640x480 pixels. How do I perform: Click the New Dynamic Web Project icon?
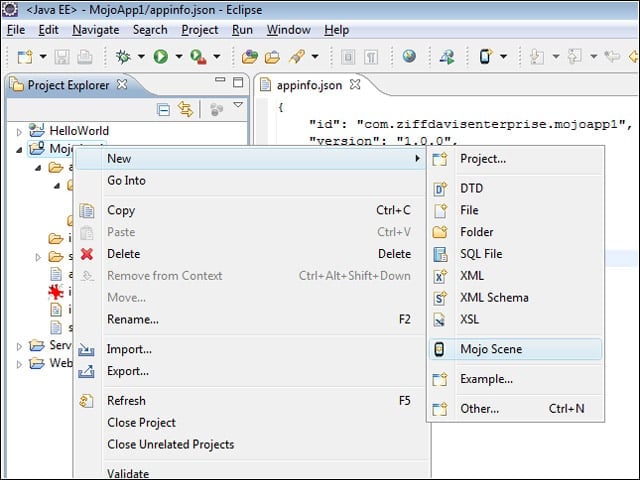(x=249, y=57)
